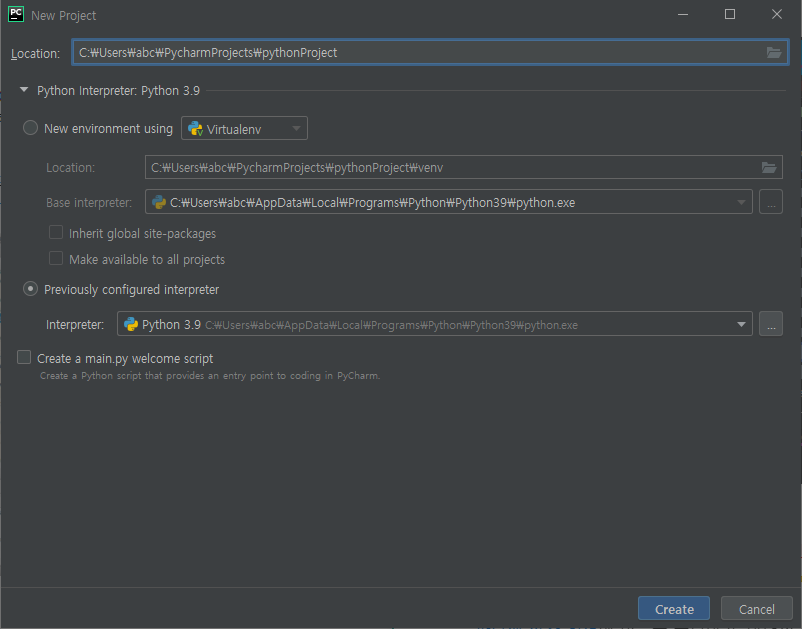
Task: Click the Create button
Action: pyautogui.click(x=674, y=609)
